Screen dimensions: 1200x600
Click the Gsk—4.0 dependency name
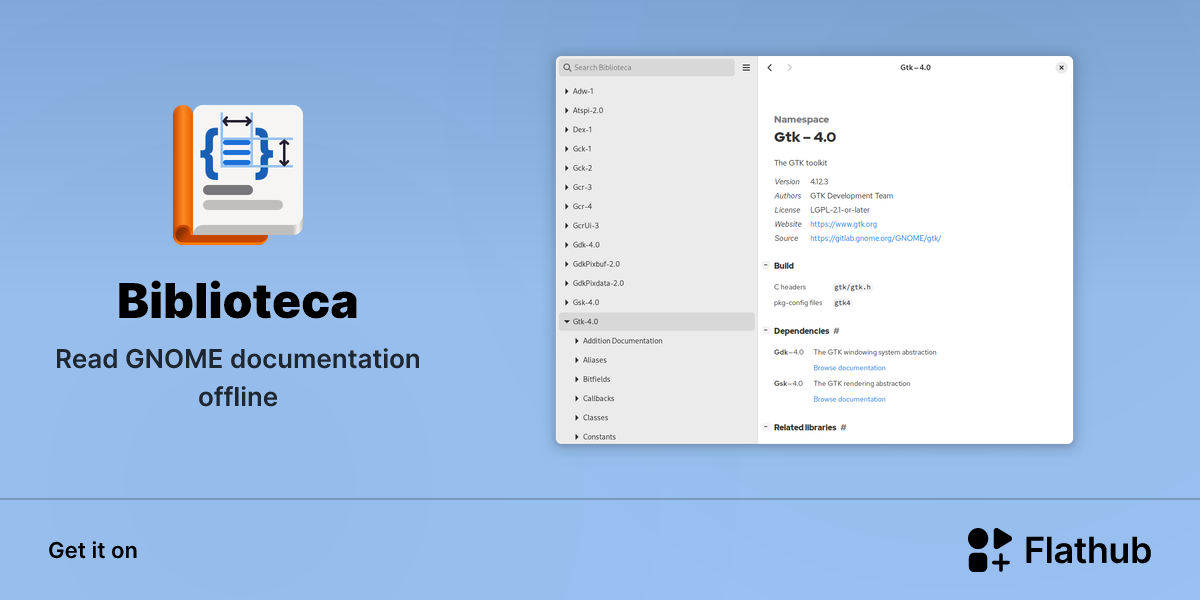(x=789, y=383)
